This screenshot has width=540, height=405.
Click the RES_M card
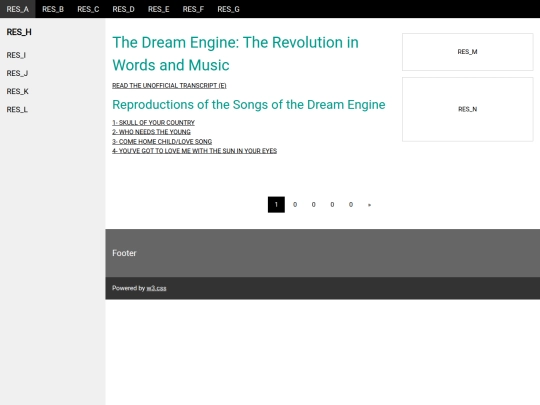[x=467, y=52]
